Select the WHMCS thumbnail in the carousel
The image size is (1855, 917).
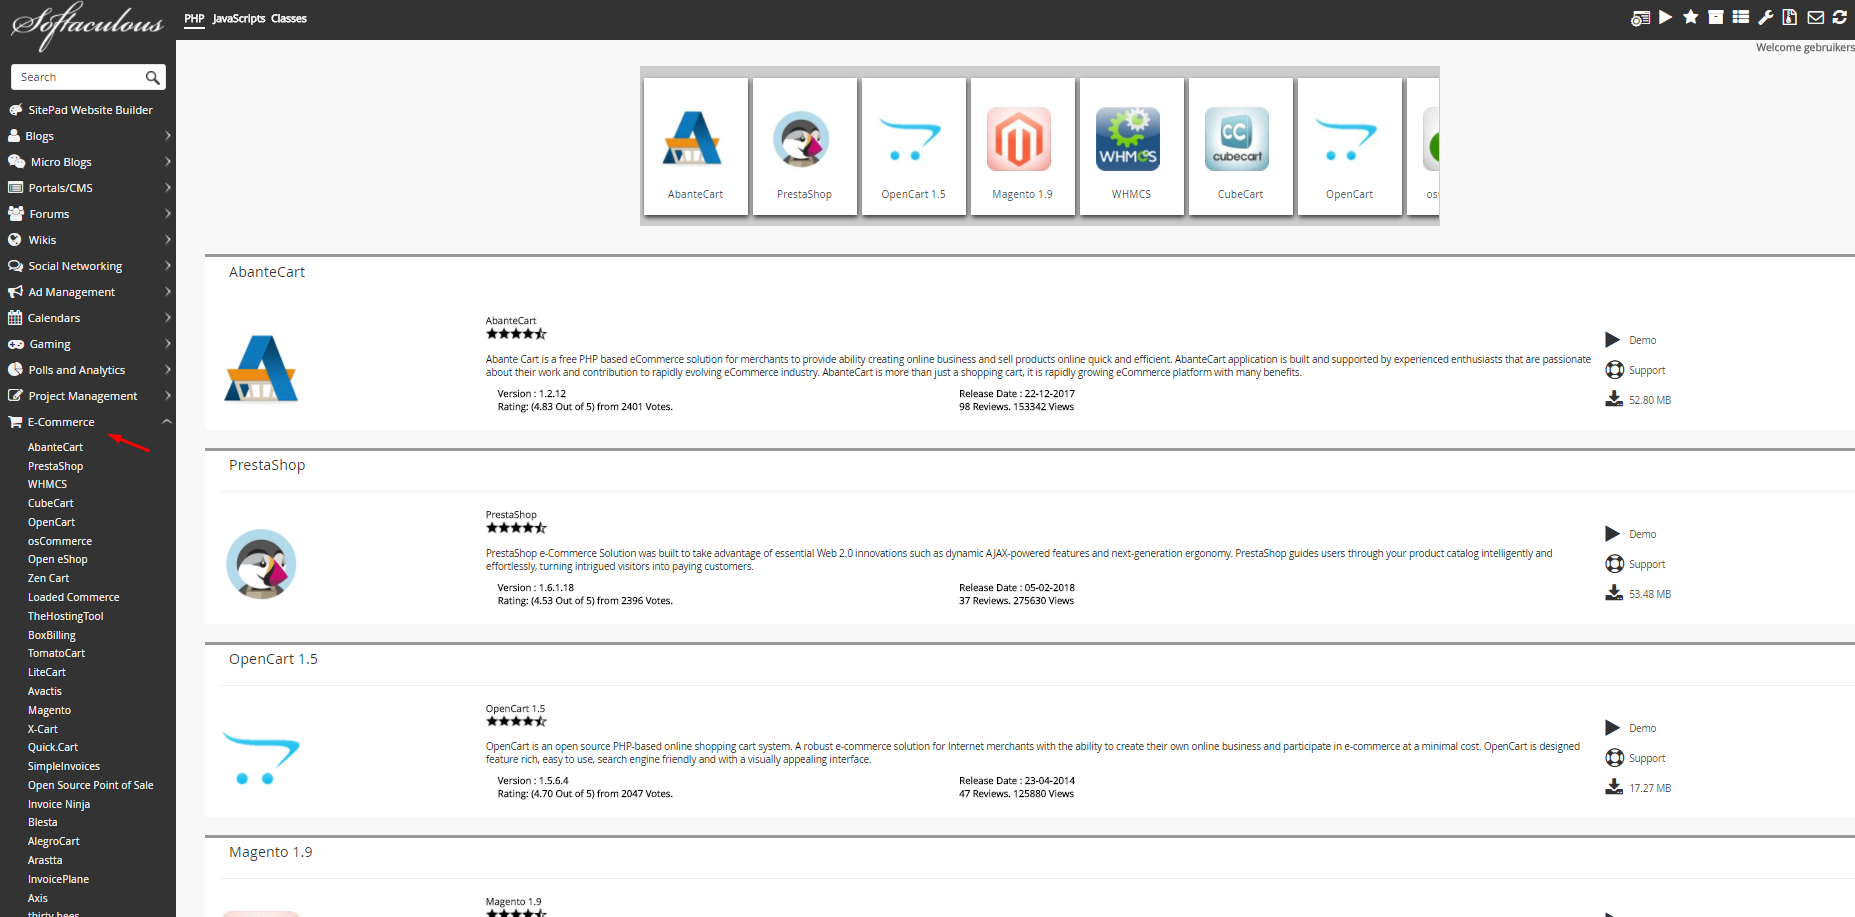click(1131, 146)
